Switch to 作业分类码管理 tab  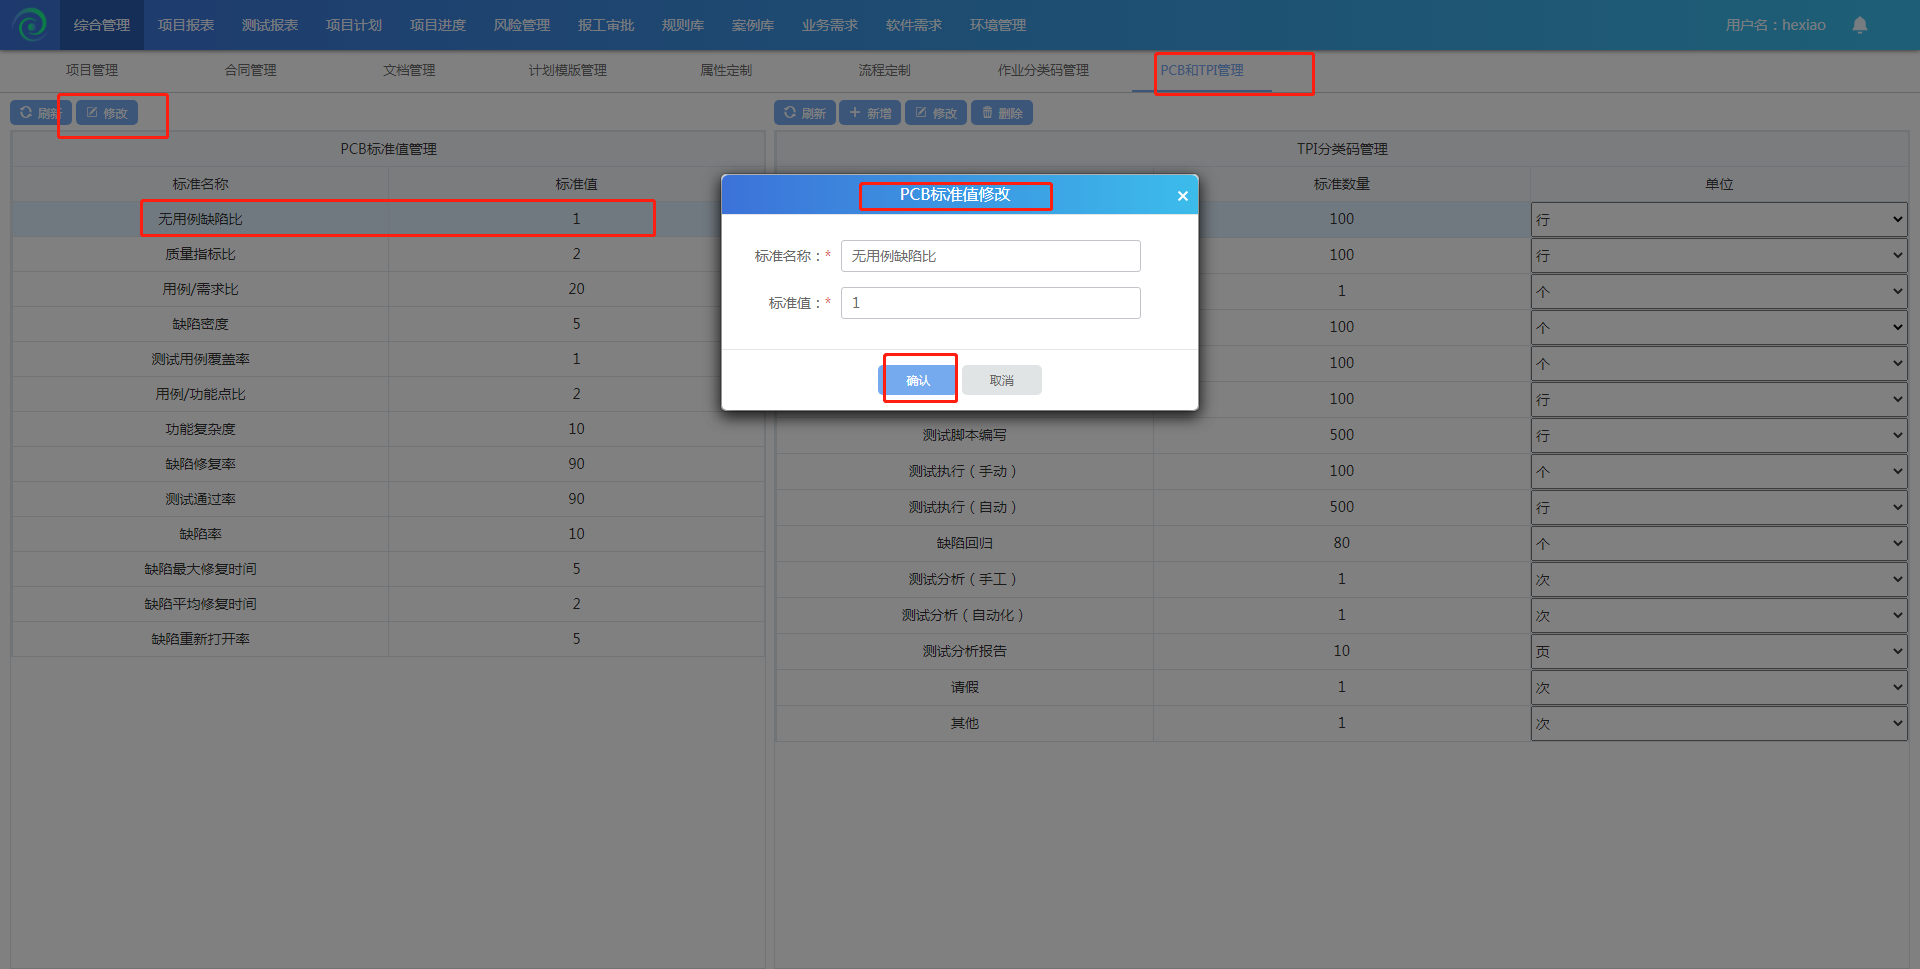point(1042,70)
